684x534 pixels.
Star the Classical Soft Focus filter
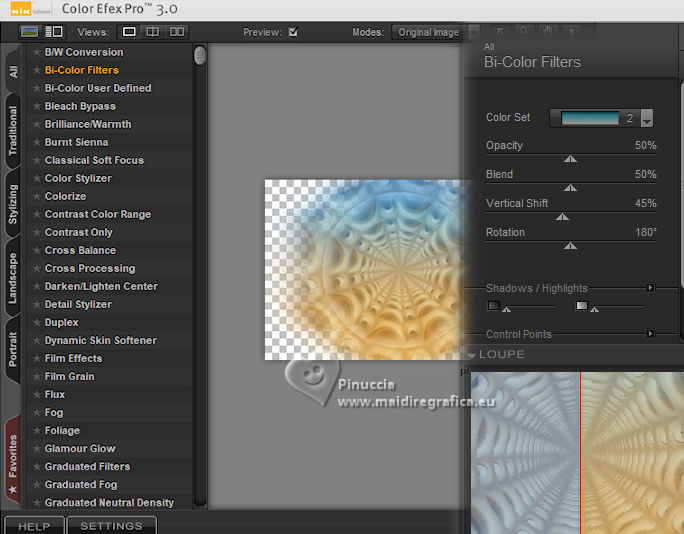coord(37,160)
